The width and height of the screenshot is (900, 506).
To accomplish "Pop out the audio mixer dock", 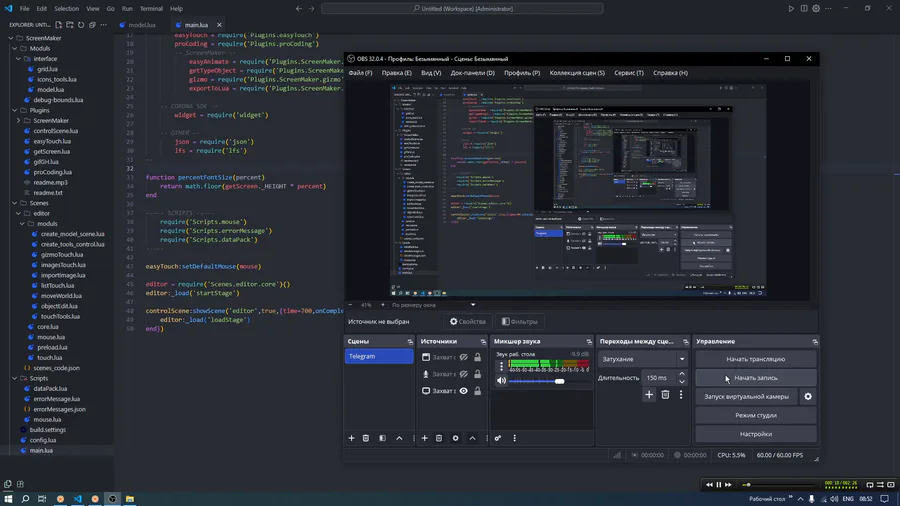I will click(x=589, y=341).
